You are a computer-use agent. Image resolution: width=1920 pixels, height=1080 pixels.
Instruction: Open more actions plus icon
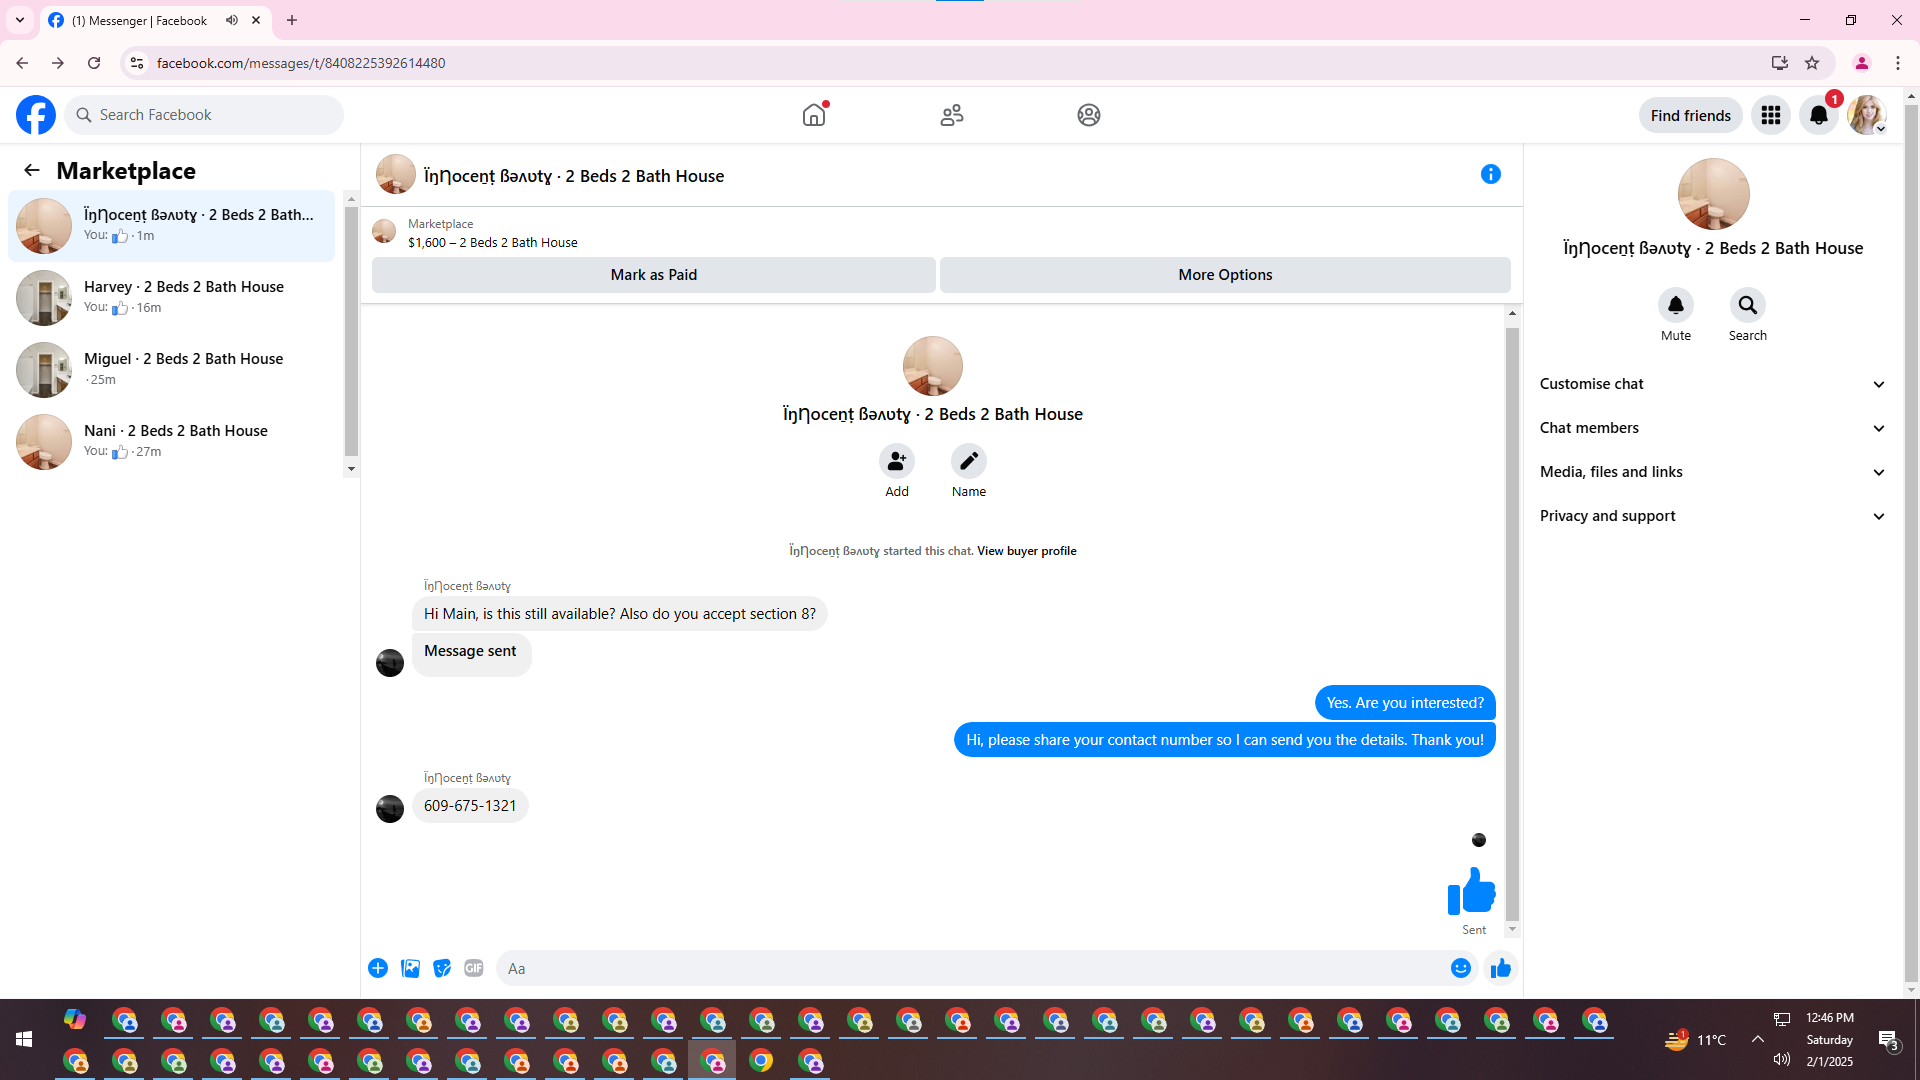[x=378, y=968]
